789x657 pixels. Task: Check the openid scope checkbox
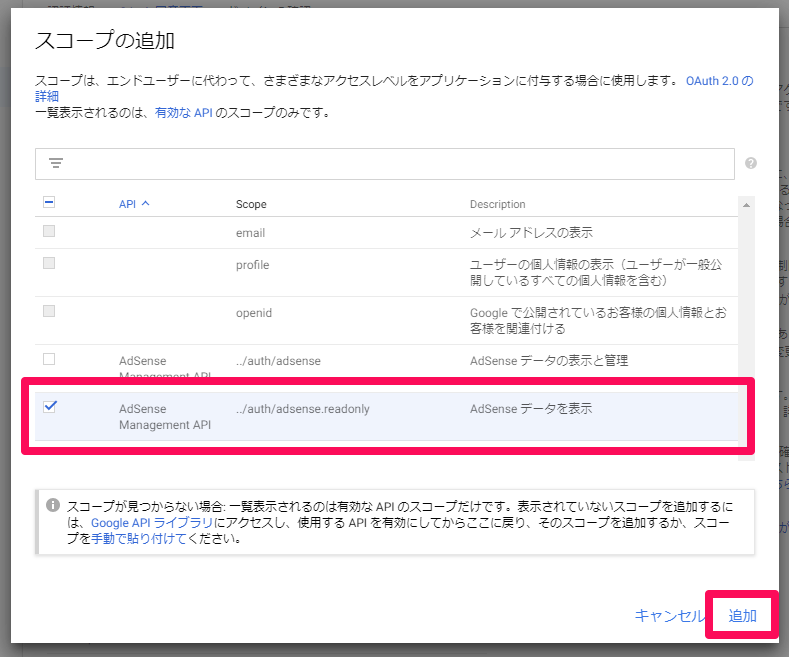(x=49, y=311)
